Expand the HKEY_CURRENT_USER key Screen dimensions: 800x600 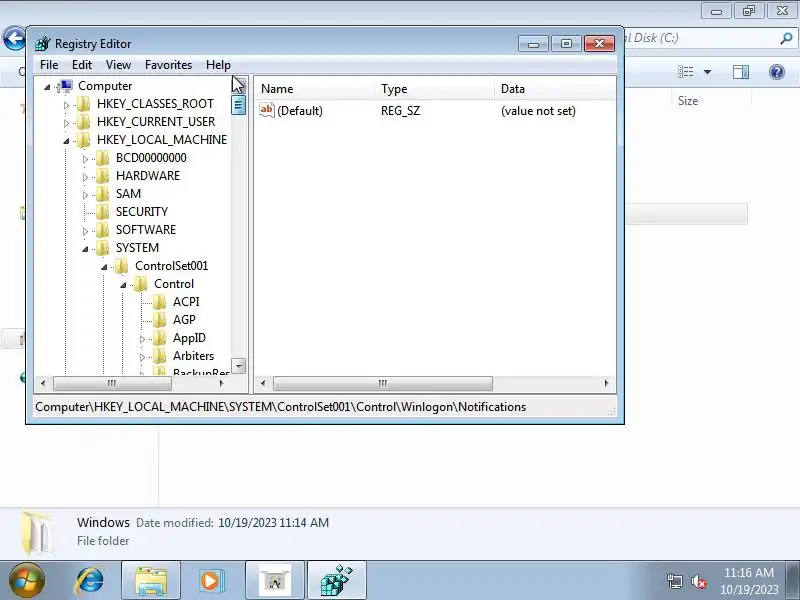tap(66, 123)
